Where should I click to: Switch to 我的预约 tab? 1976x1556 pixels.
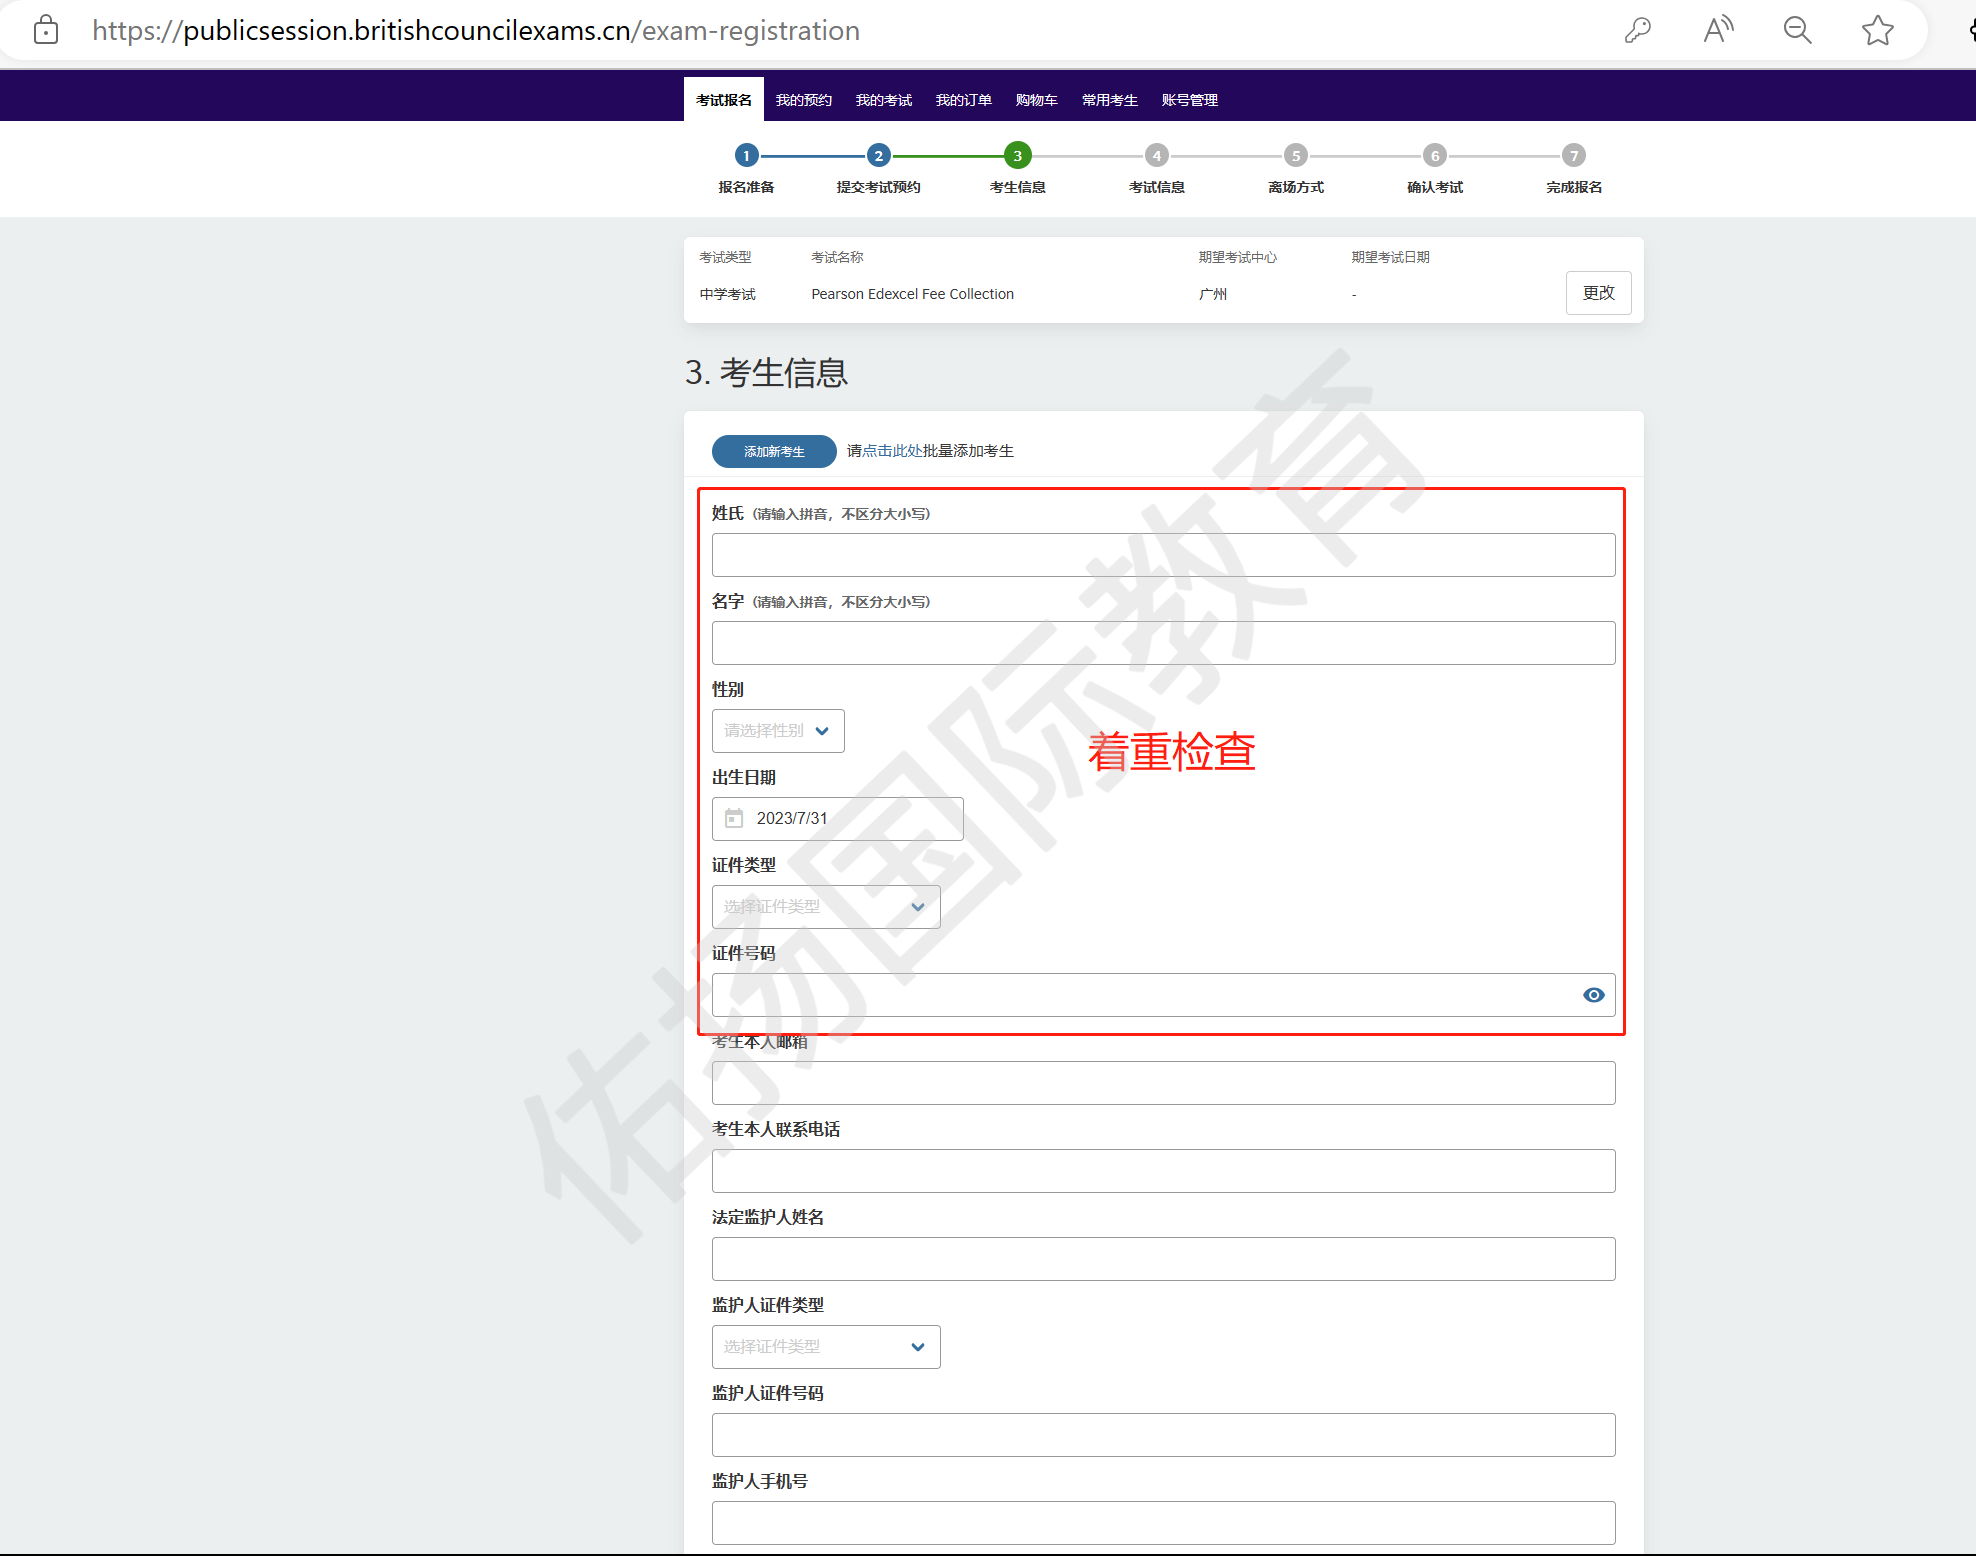coord(803,100)
